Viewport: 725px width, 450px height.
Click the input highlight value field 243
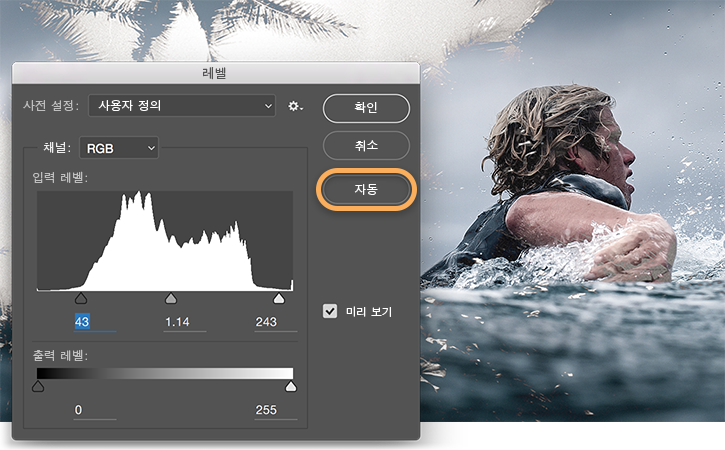(276, 322)
